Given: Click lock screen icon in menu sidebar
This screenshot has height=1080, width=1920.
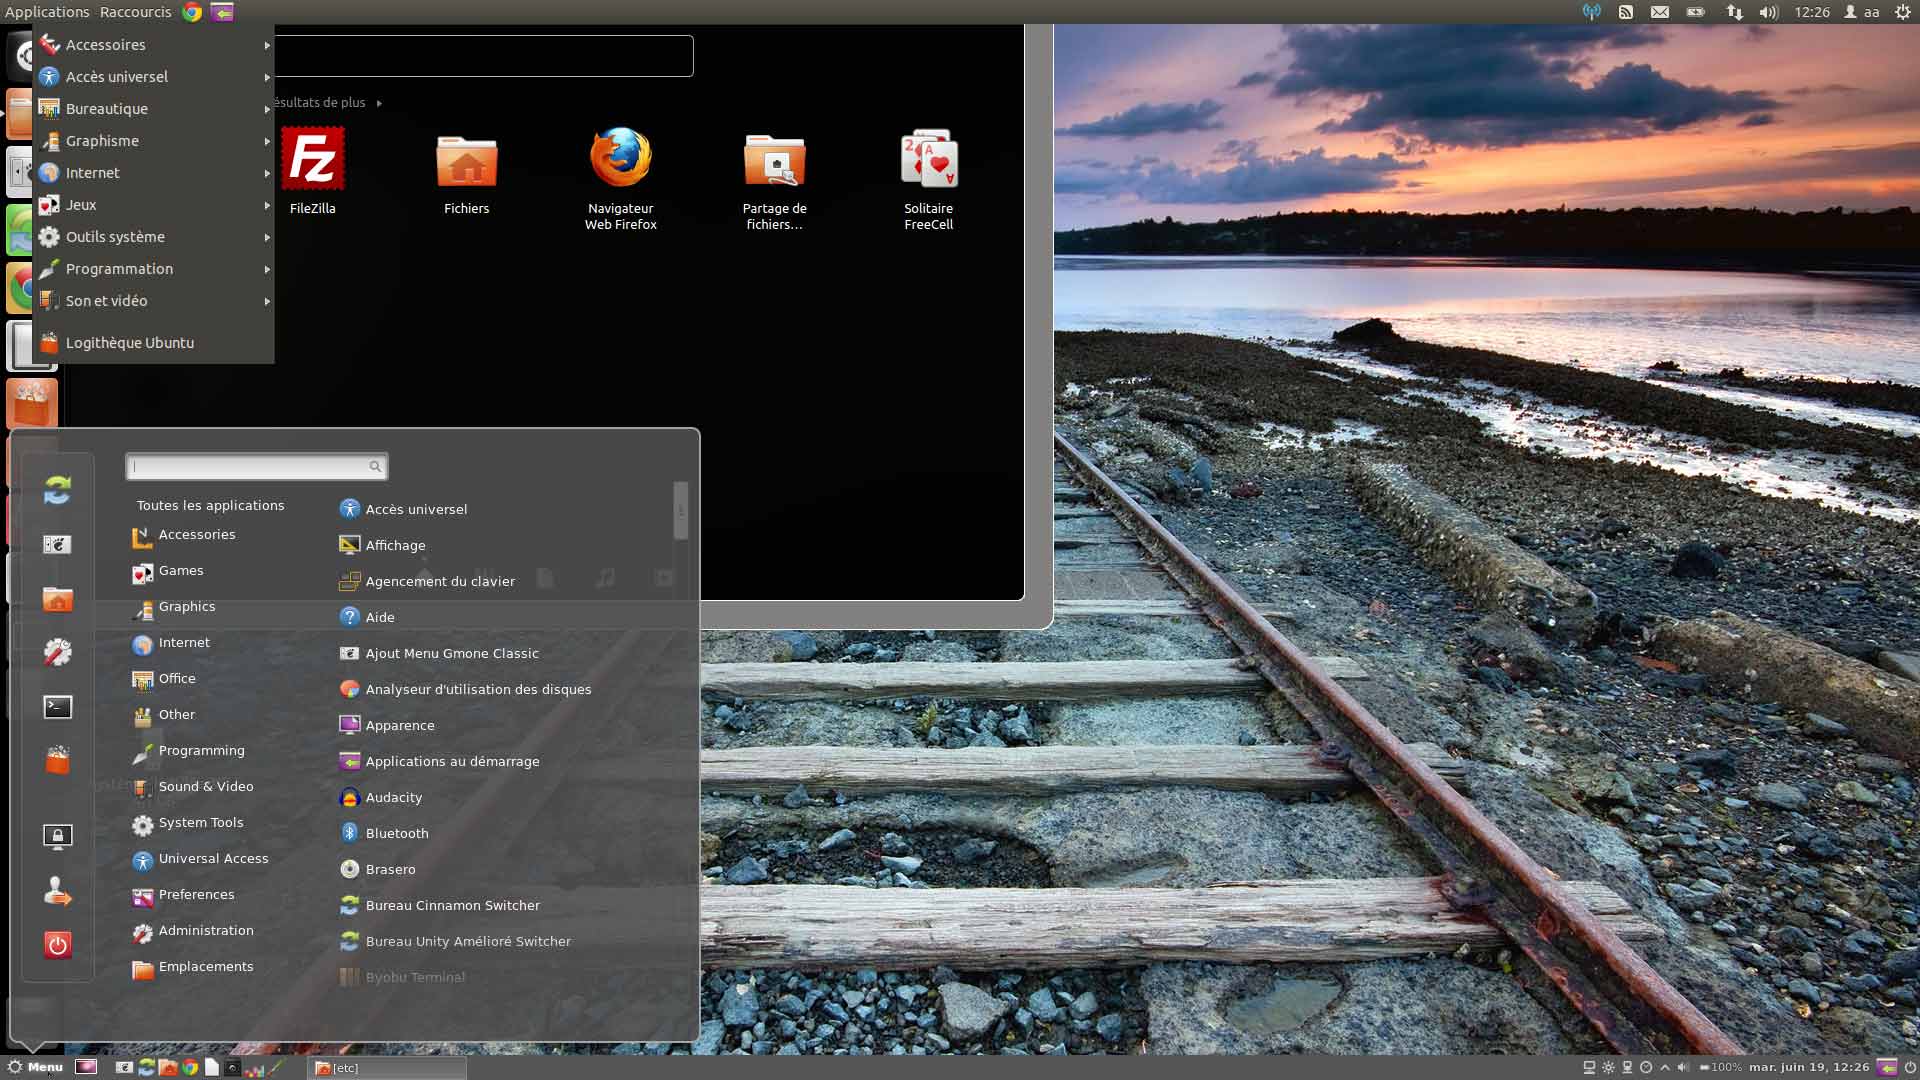Looking at the screenshot, I should tap(58, 836).
